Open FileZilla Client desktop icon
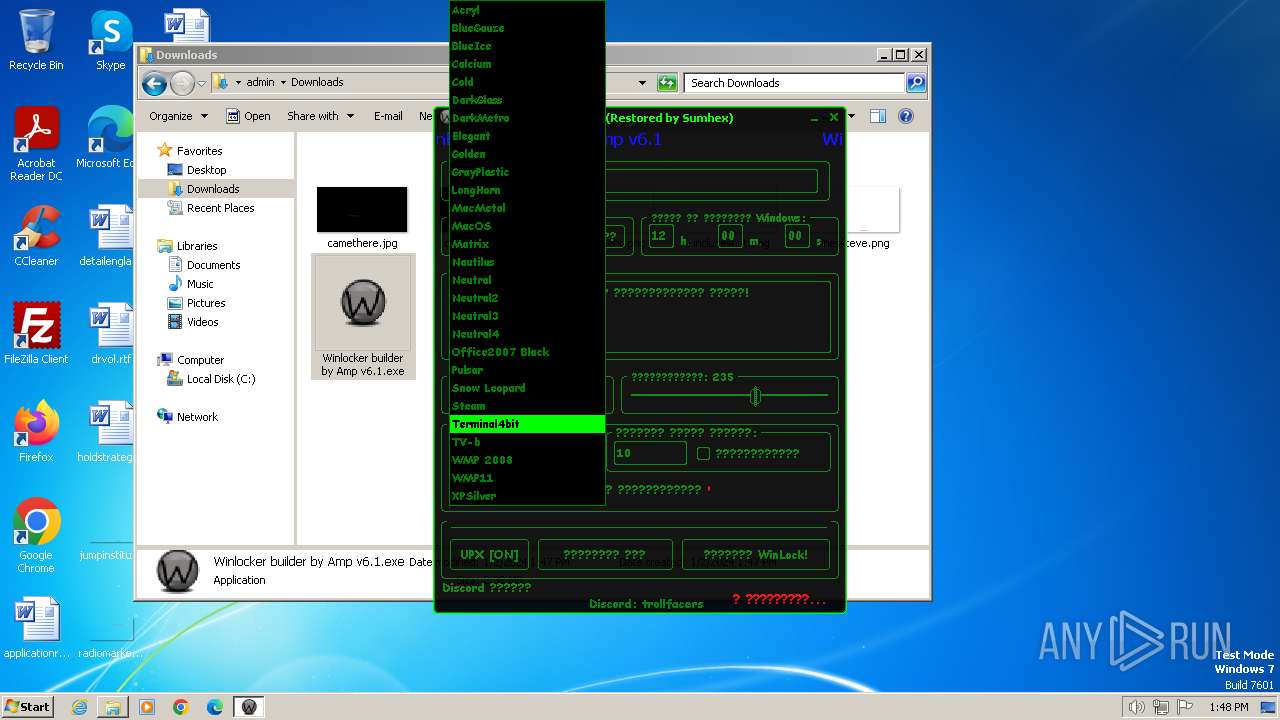1280x720 pixels. [36, 333]
